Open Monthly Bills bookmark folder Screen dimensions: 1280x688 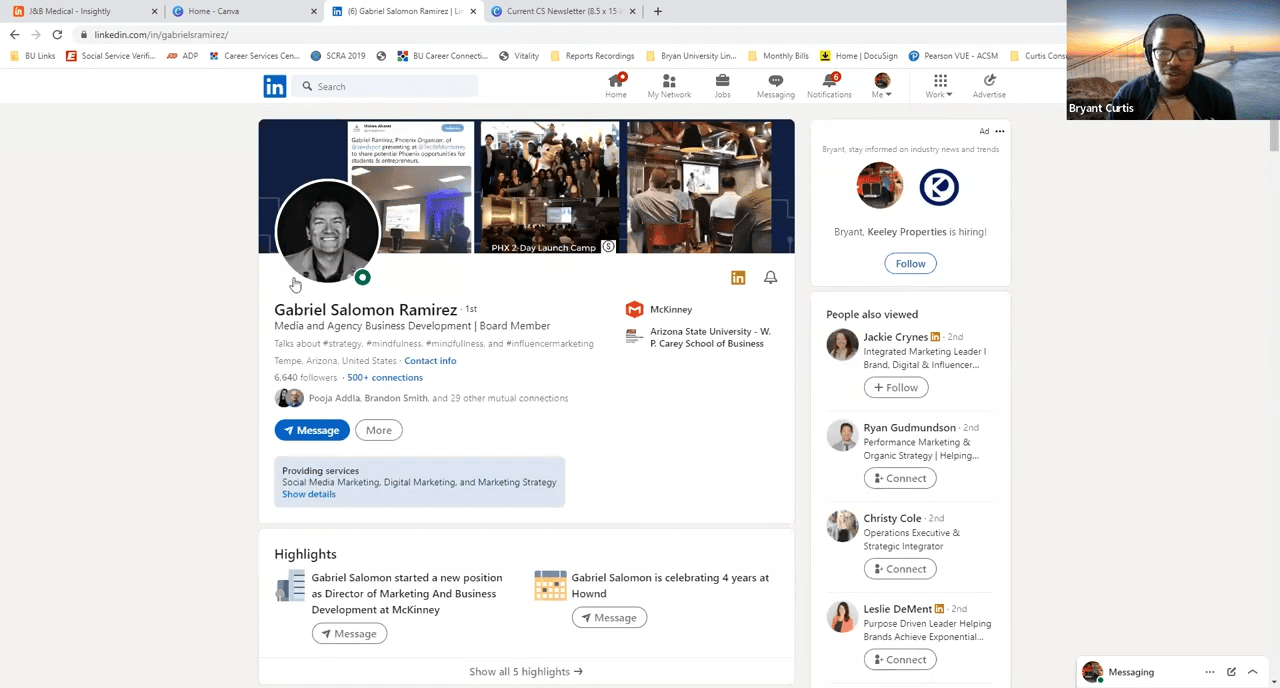(x=778, y=56)
